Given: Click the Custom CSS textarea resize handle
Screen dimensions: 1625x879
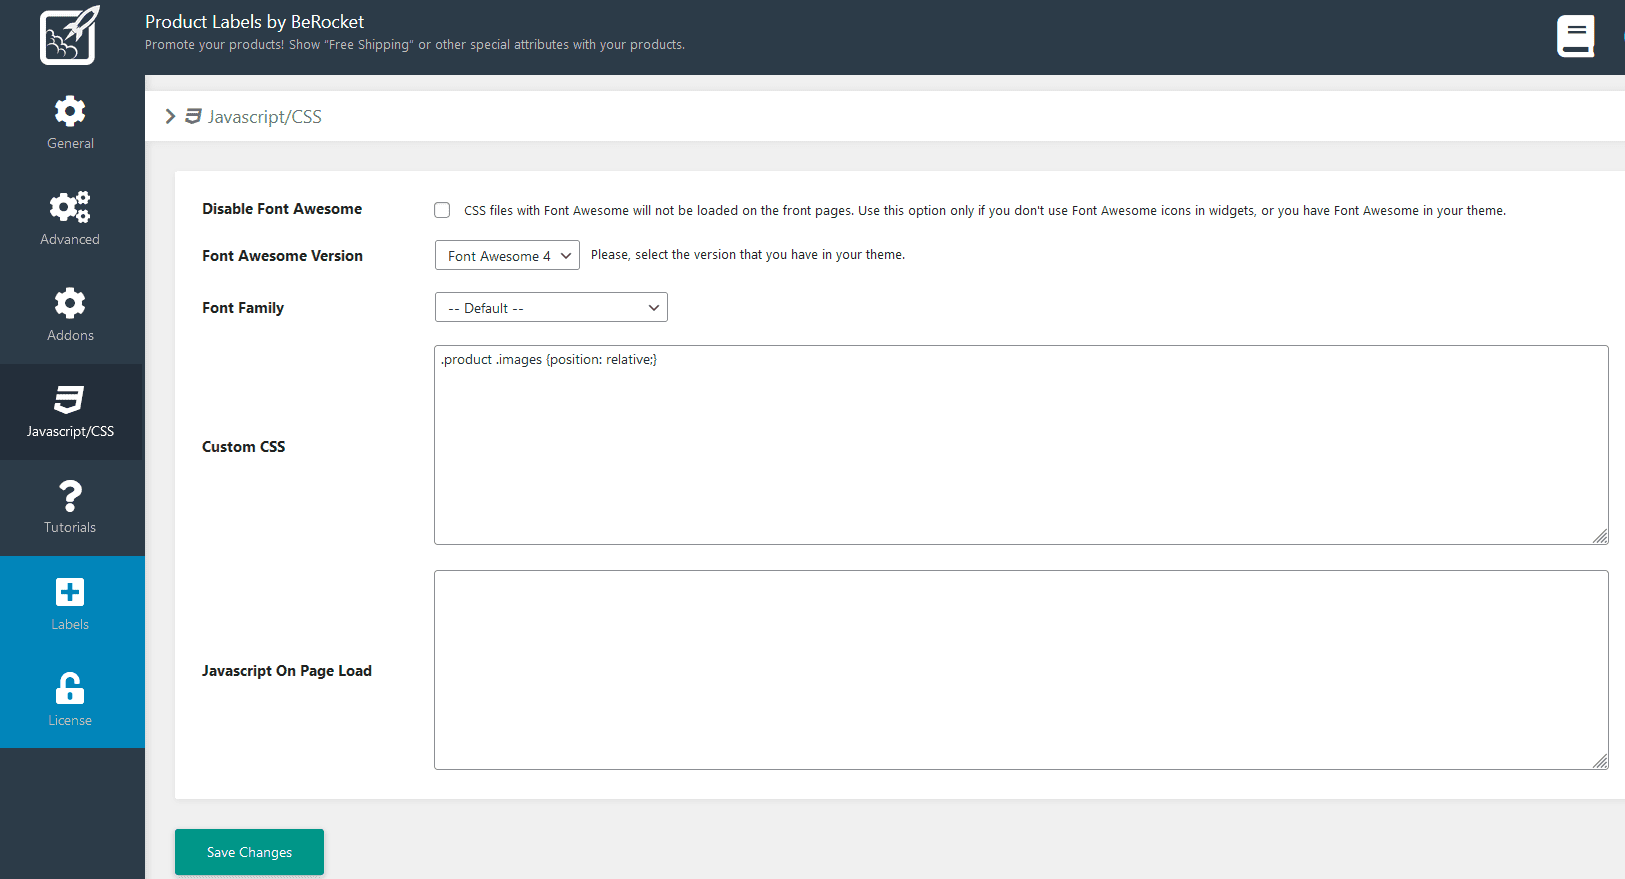Looking at the screenshot, I should 1600,536.
